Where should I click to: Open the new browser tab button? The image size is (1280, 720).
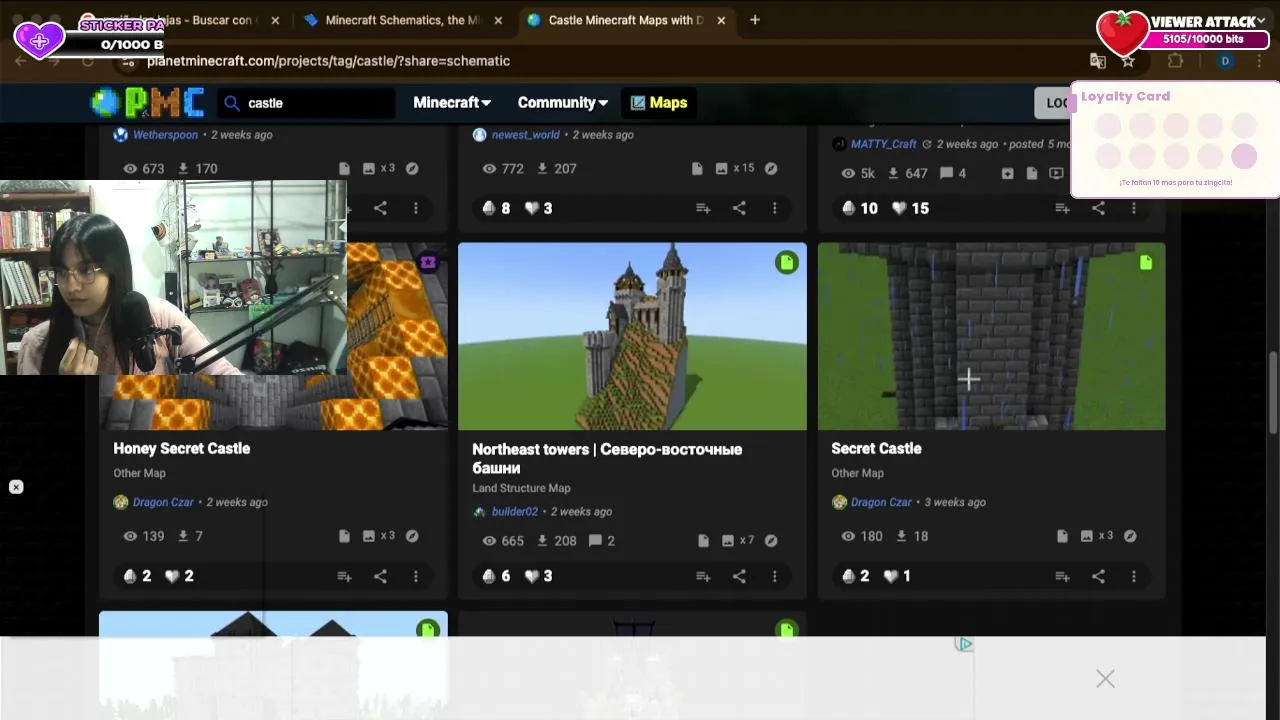[x=755, y=20]
